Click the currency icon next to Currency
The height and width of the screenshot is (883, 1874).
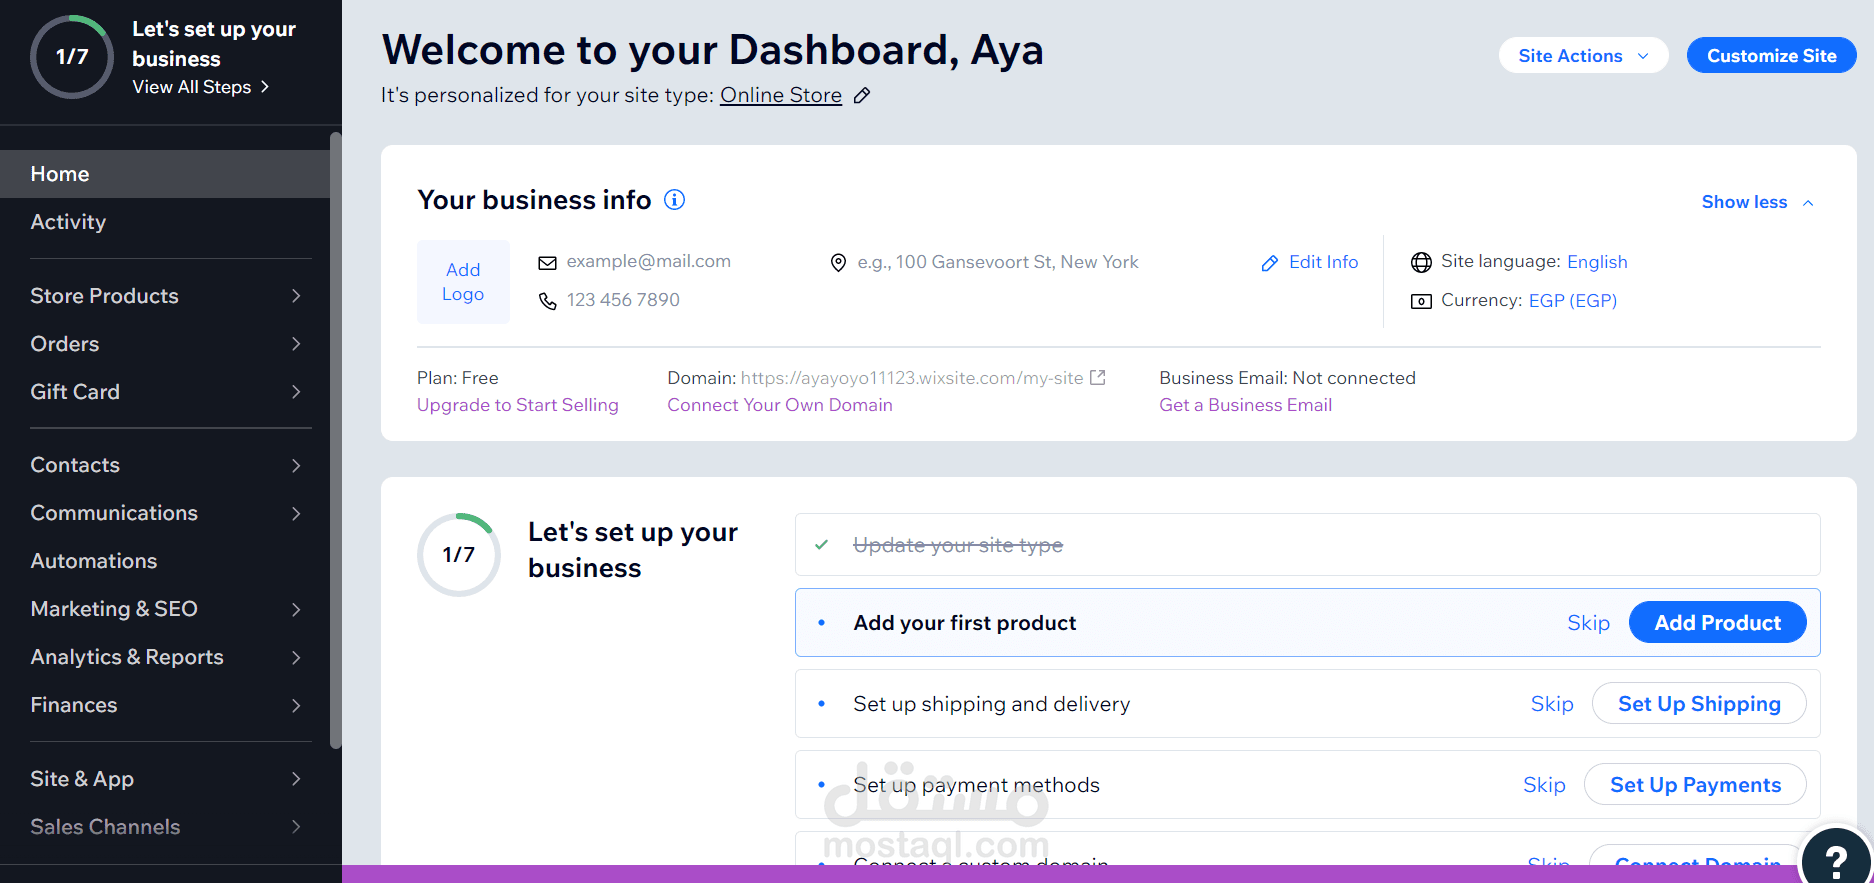1421,301
